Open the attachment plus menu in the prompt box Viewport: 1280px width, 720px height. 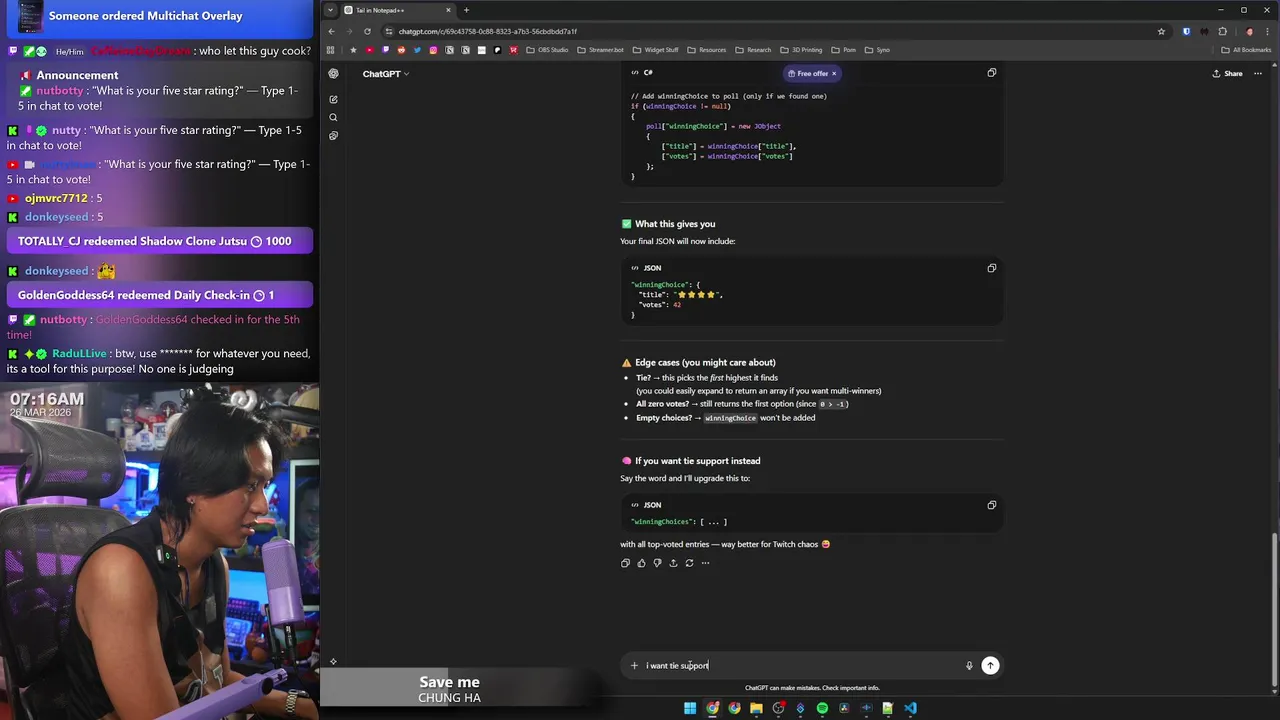coord(634,665)
